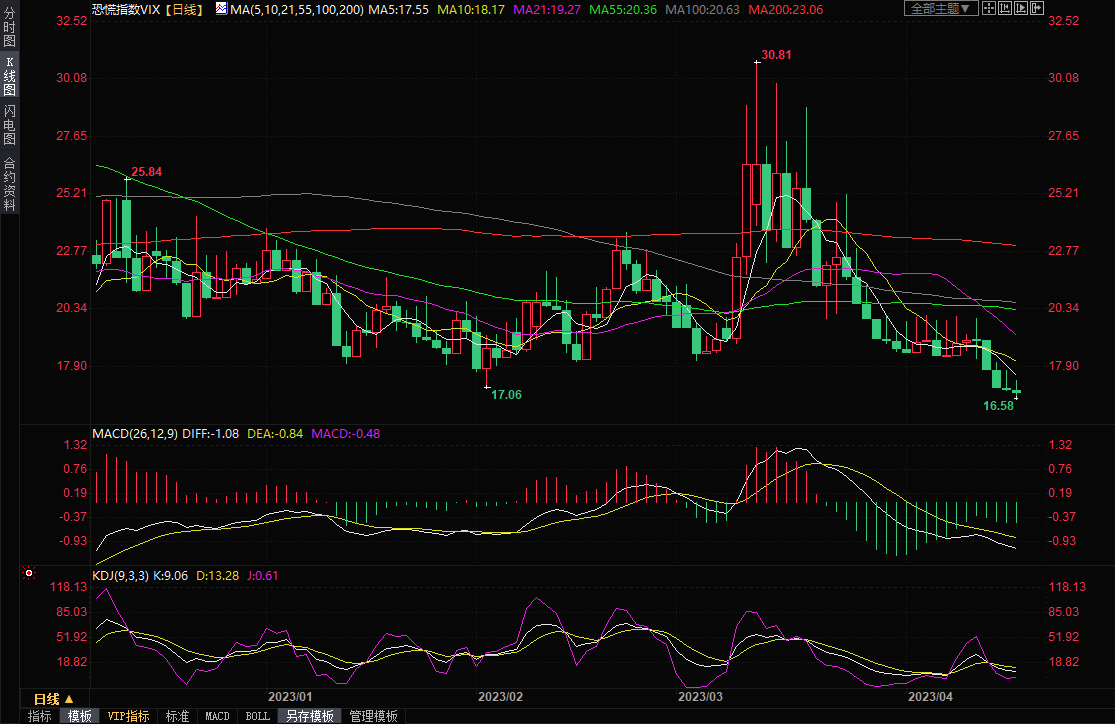Image resolution: width=1115 pixels, height=724 pixels.
Task: Select the 模板 bottom tab
Action: [x=80, y=716]
